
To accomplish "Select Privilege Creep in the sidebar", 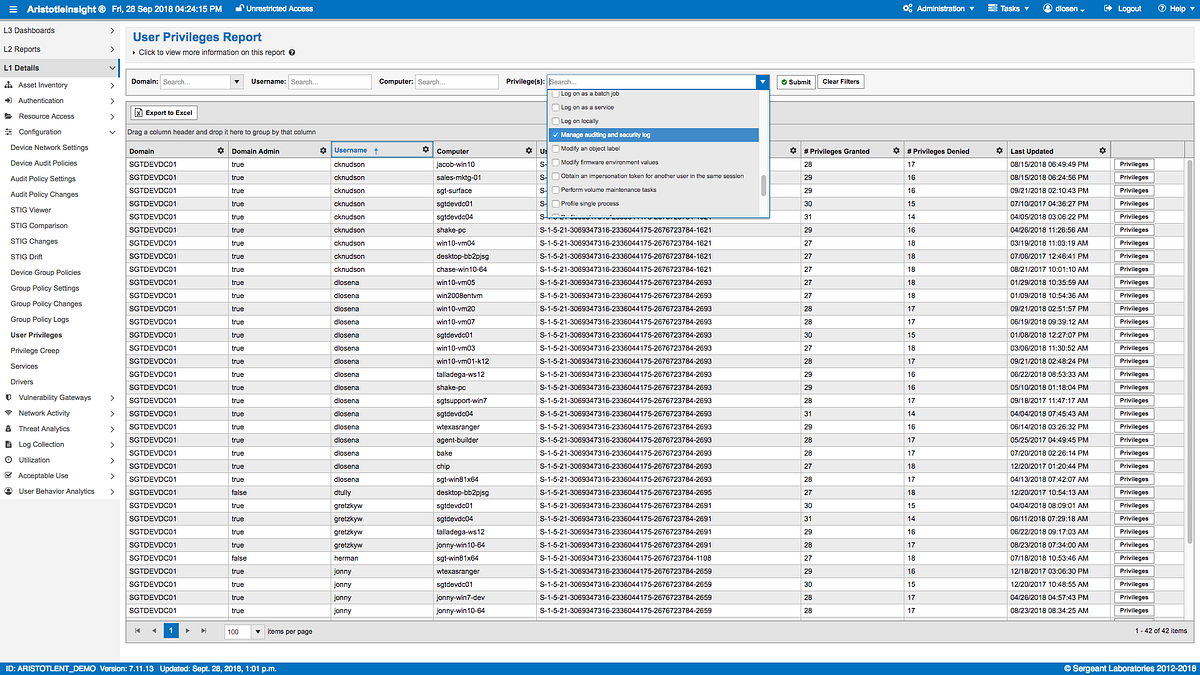I will [35, 350].
